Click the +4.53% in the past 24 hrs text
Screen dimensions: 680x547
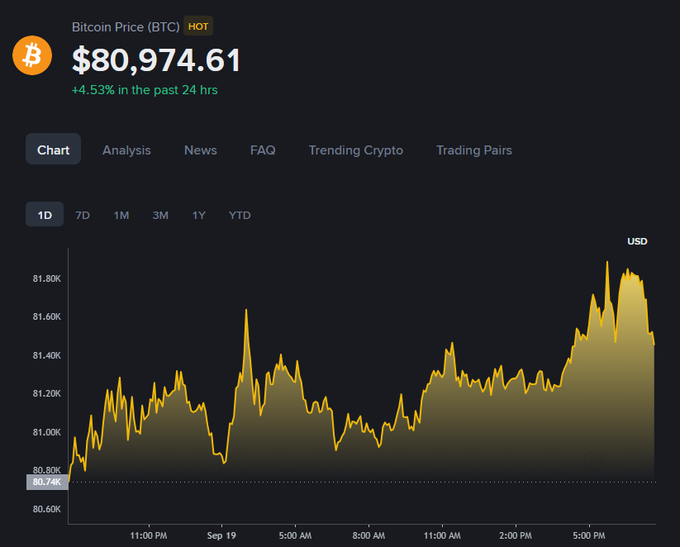coord(144,90)
